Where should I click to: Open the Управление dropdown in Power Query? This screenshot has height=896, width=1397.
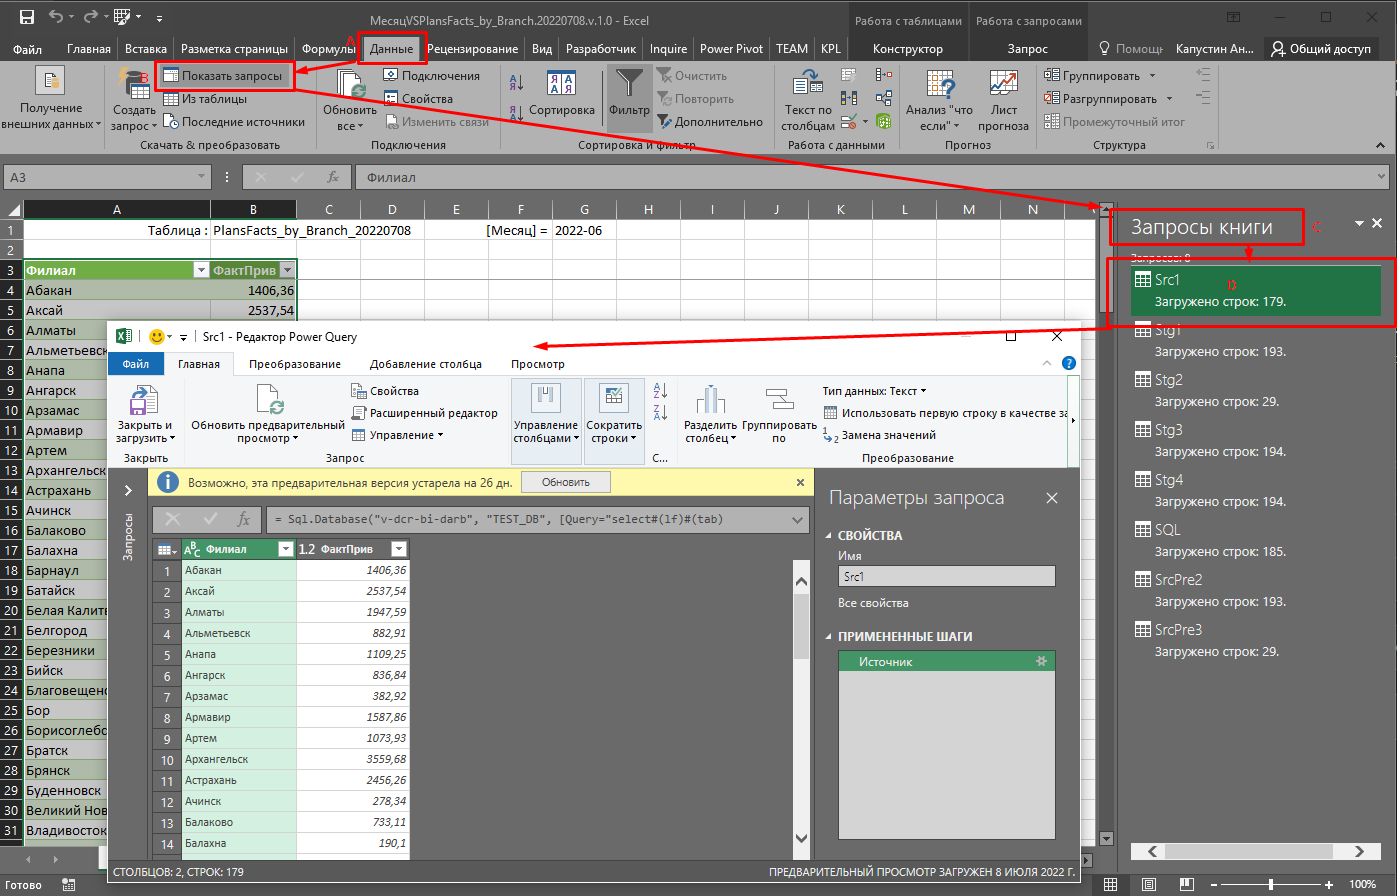(397, 435)
